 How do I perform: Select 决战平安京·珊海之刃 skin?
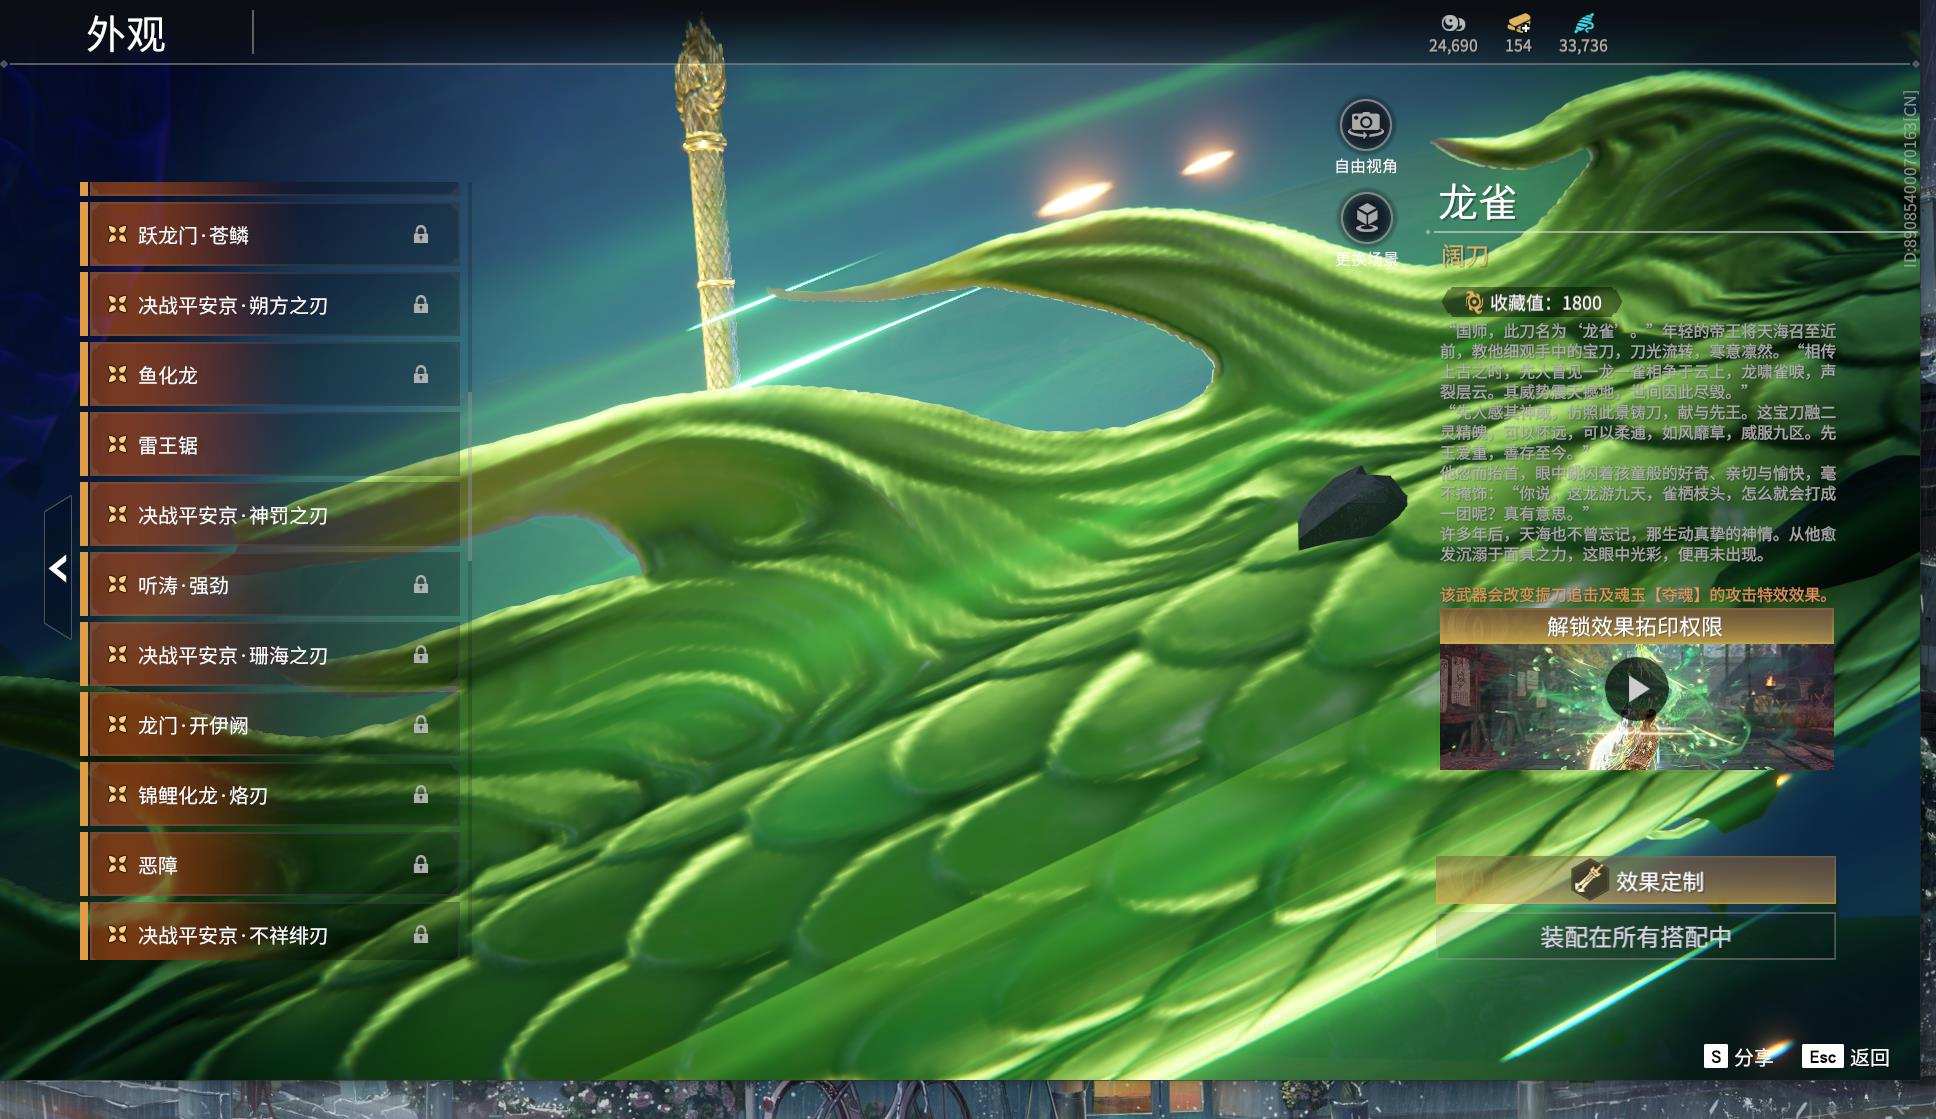(270, 655)
